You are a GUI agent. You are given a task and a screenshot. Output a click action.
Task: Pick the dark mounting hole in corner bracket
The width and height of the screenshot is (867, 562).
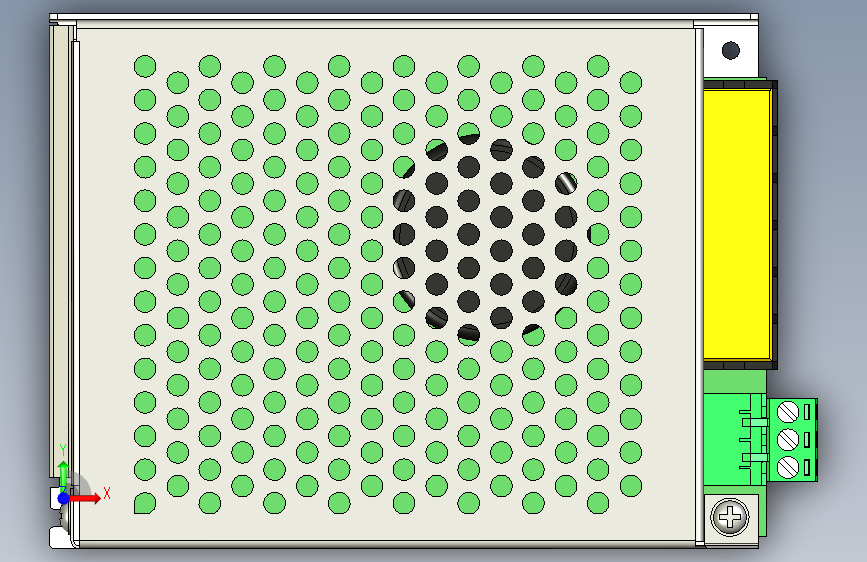pos(731,50)
